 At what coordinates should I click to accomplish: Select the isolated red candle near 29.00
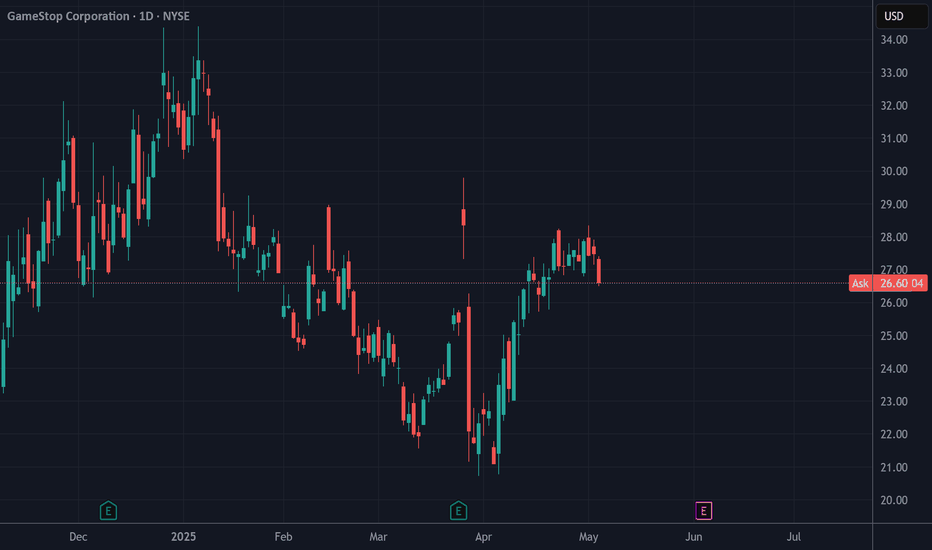(x=464, y=217)
